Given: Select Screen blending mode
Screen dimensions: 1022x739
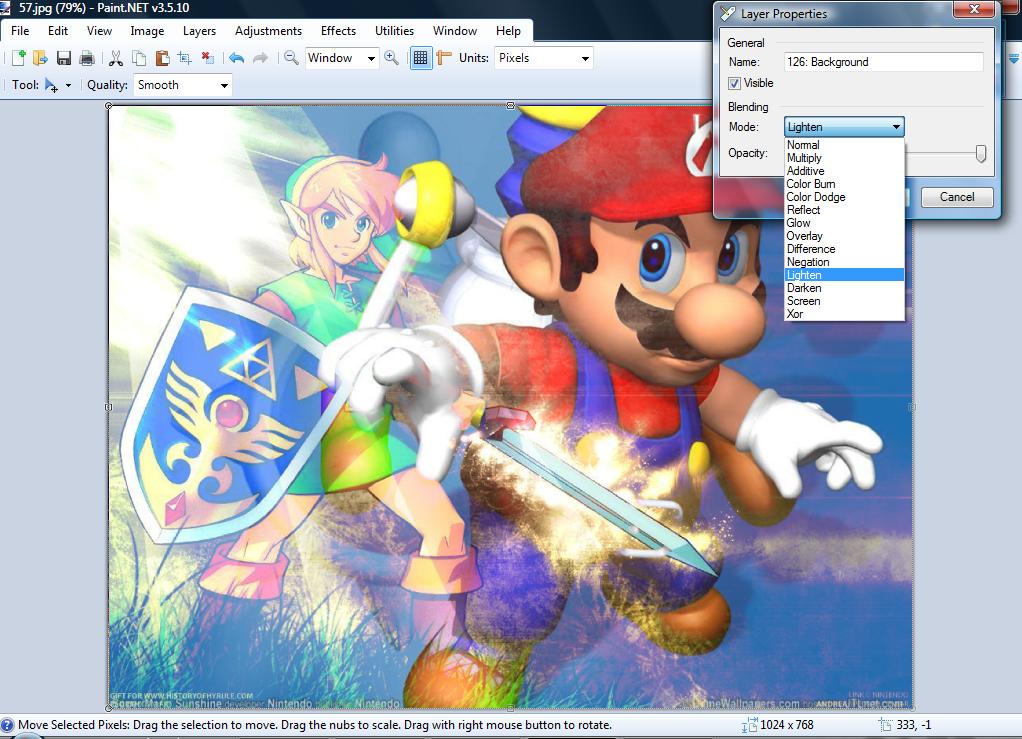Looking at the screenshot, I should point(845,301).
